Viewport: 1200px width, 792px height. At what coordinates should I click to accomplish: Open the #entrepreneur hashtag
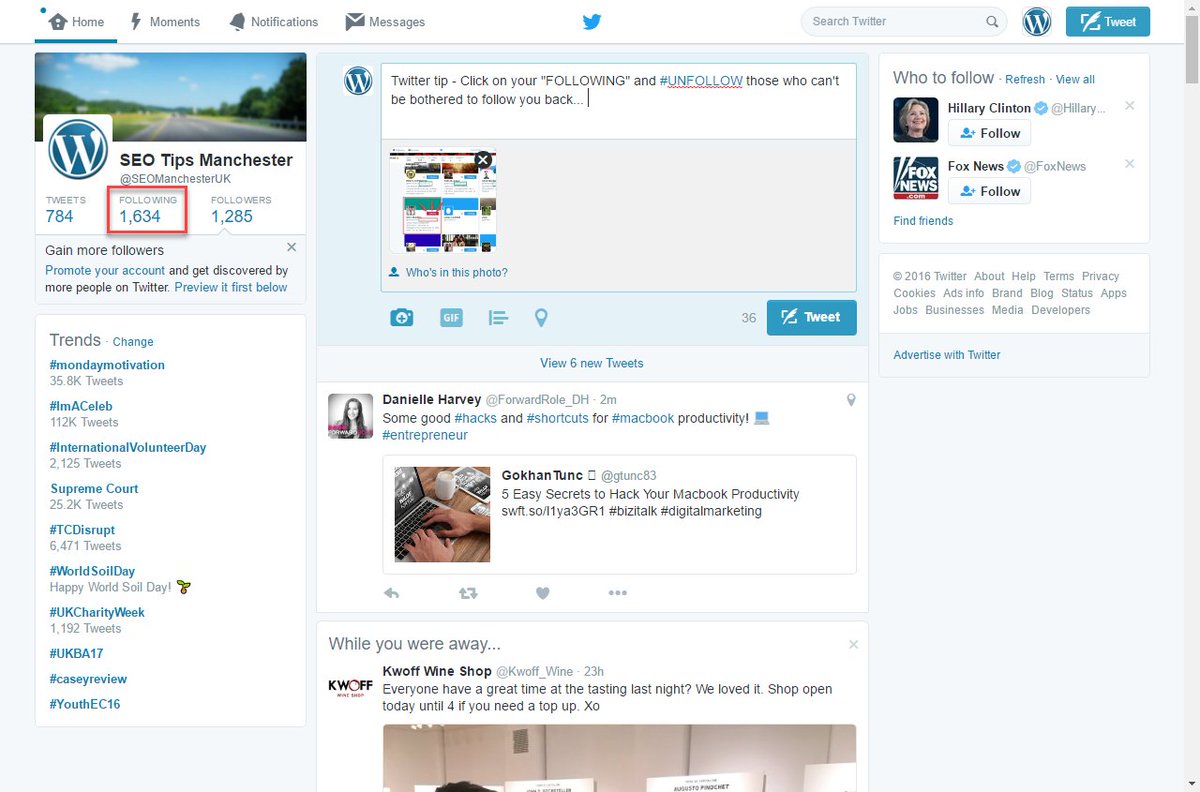(x=425, y=435)
